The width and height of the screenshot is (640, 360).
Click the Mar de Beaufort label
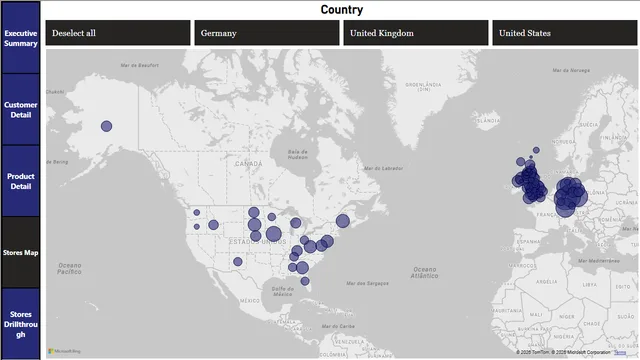coord(140,65)
